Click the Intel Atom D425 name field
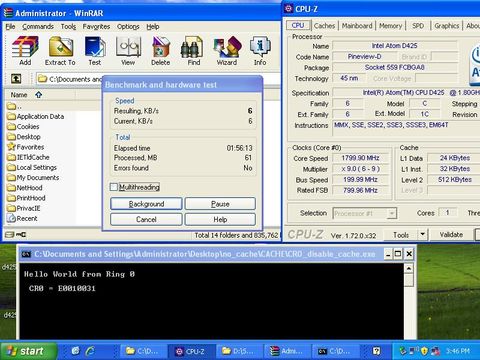This screenshot has height=360, width=480. click(x=395, y=46)
